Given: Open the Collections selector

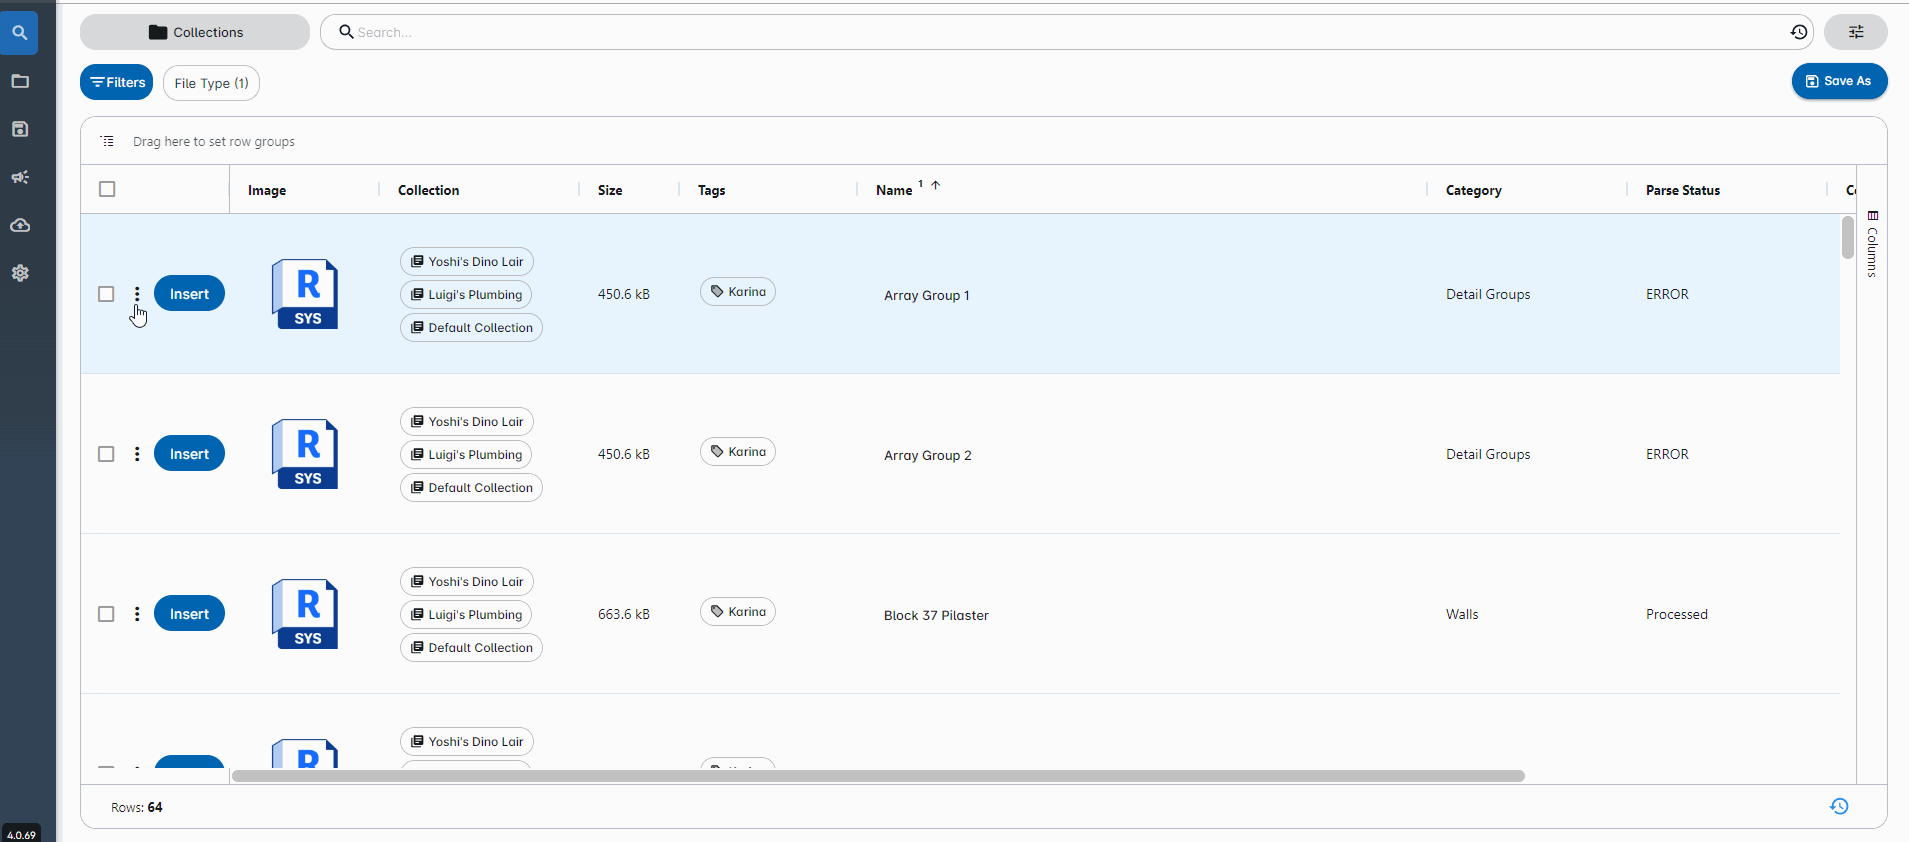Looking at the screenshot, I should tap(195, 32).
